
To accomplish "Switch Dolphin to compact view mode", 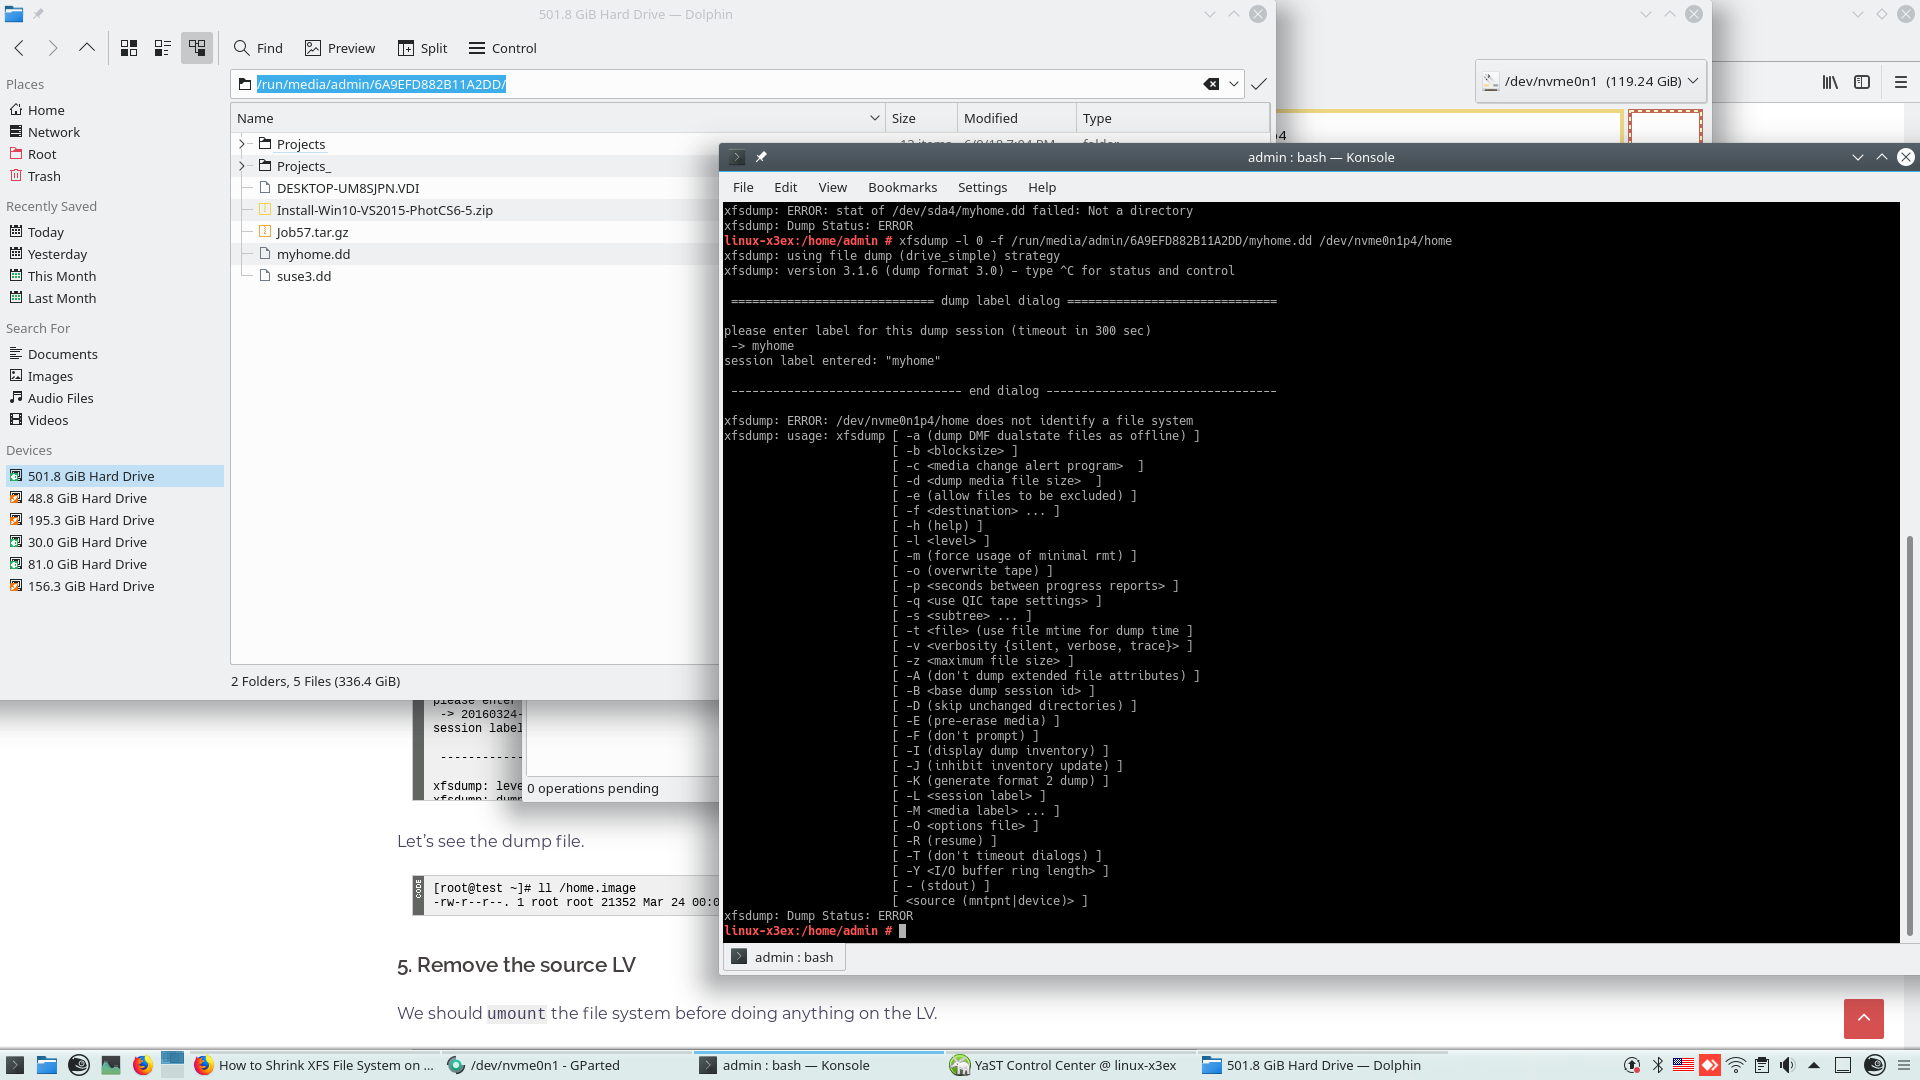I will point(163,48).
